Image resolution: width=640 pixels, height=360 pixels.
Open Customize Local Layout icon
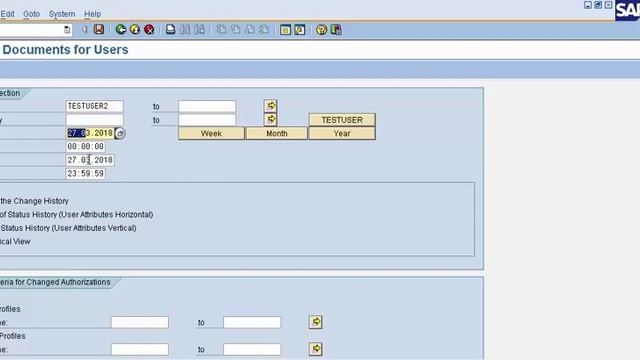tap(336, 29)
